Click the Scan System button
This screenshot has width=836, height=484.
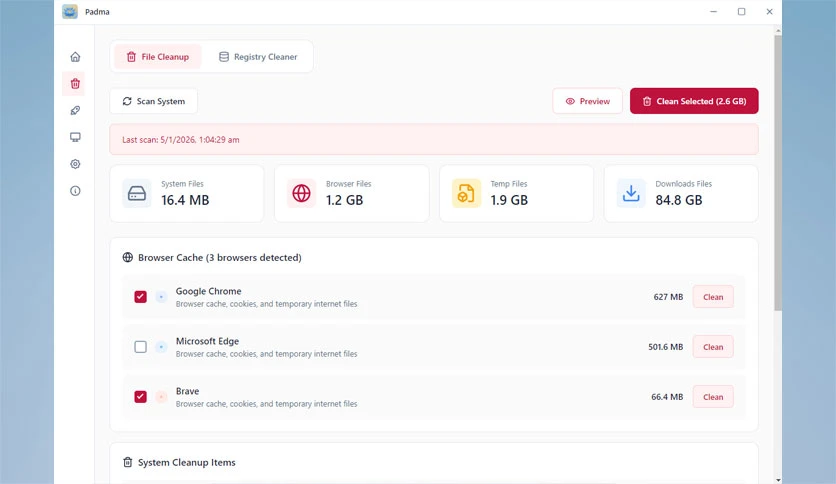pyautogui.click(x=154, y=101)
